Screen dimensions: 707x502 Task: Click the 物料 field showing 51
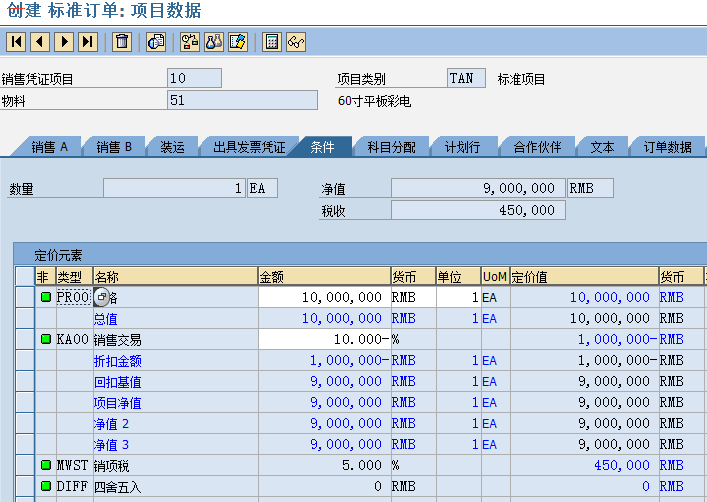[242, 100]
